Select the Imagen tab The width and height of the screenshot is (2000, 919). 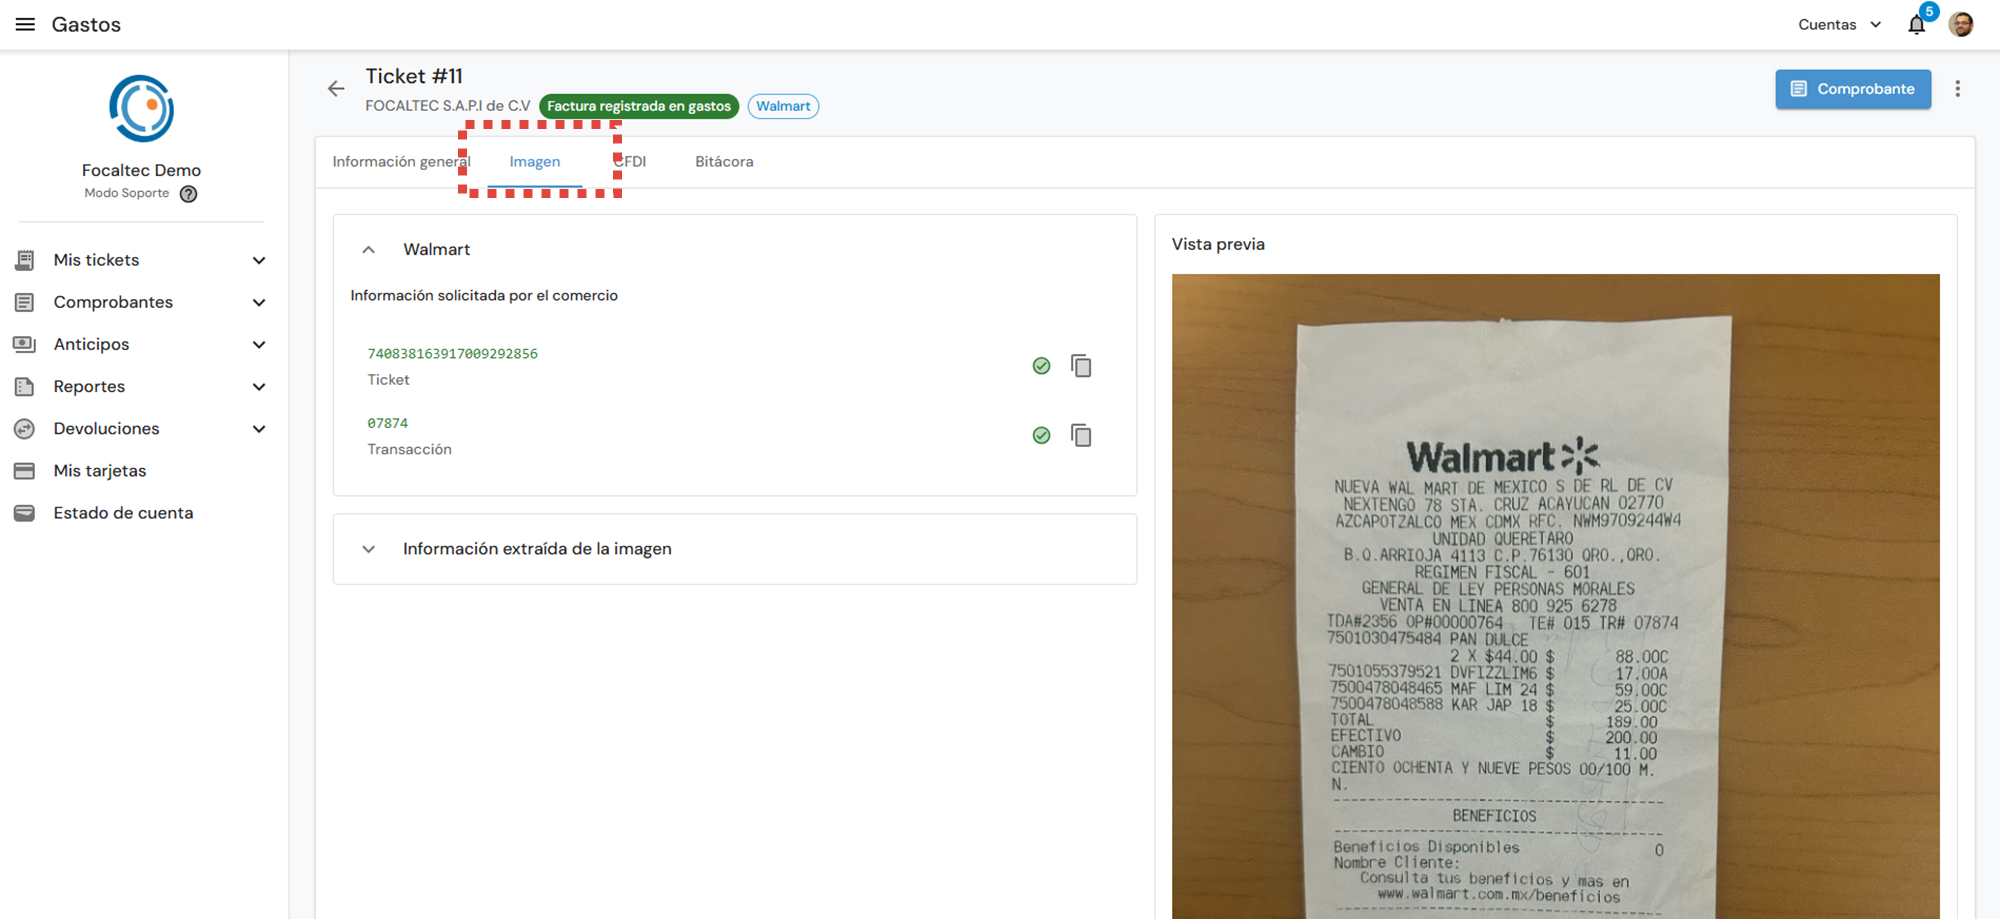(x=535, y=162)
